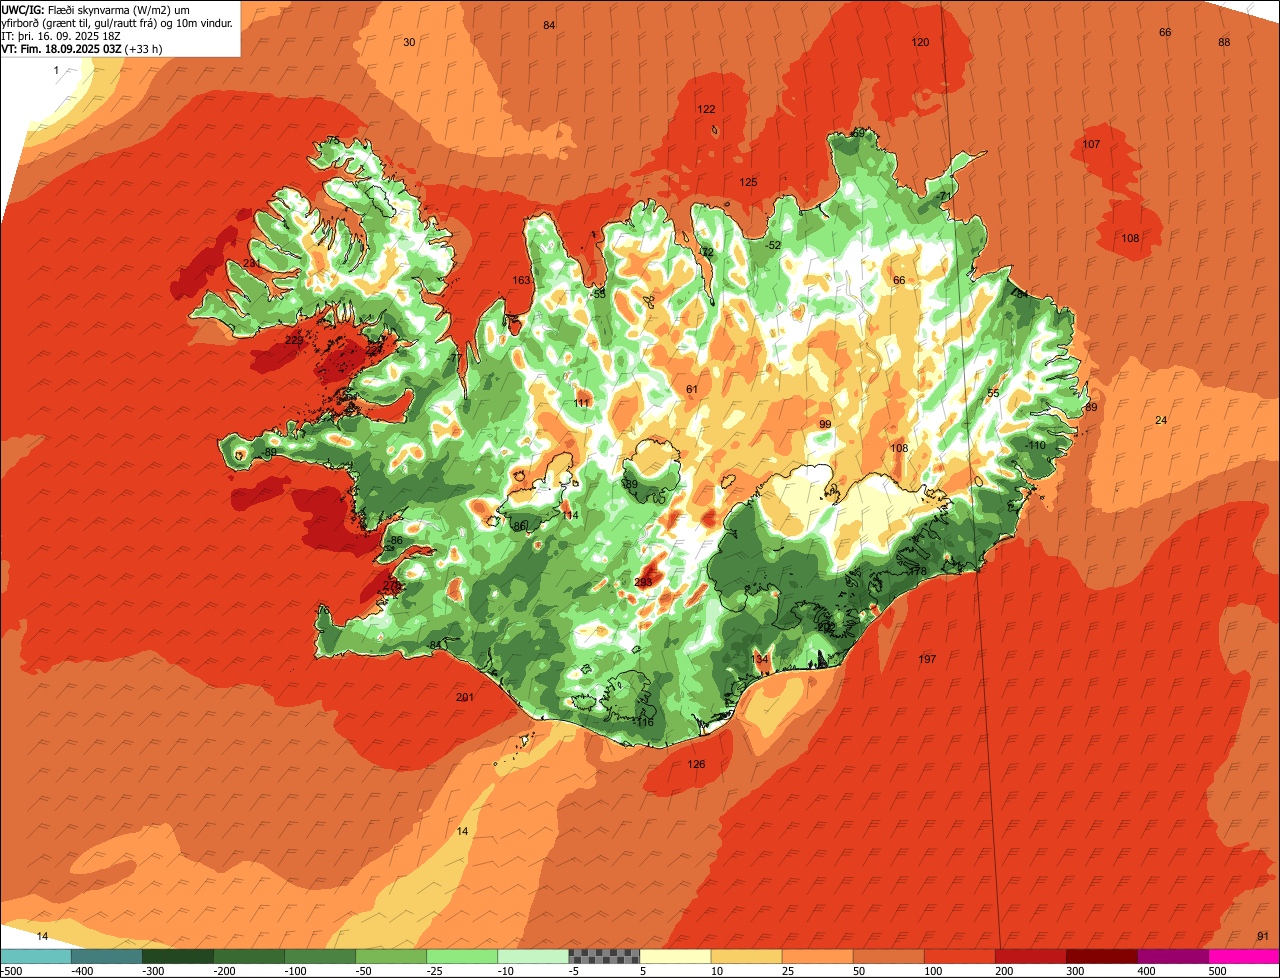Click the value '1' at the top left corner

click(x=56, y=70)
